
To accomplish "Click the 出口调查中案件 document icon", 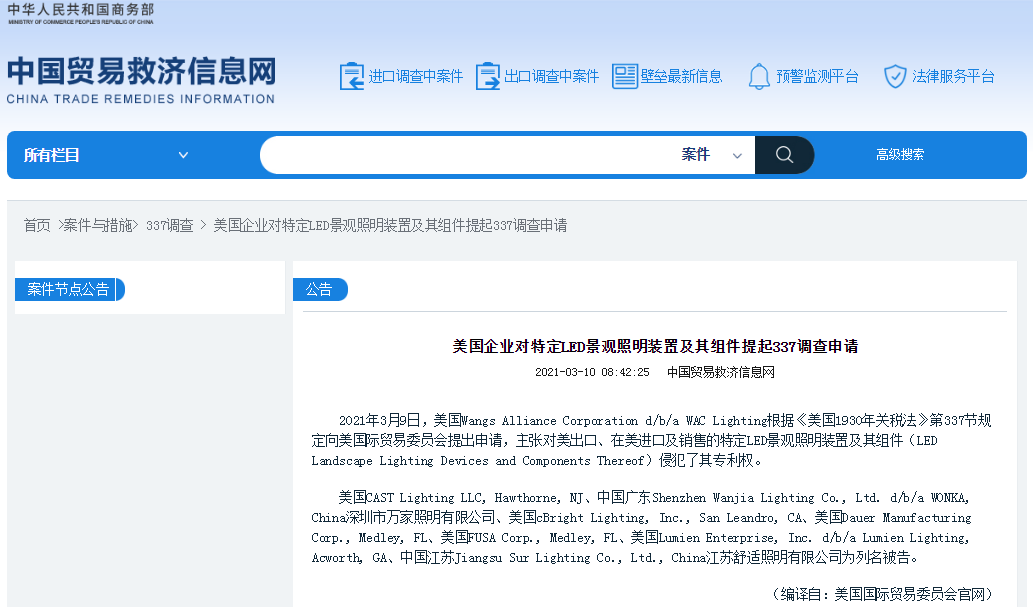I will [488, 76].
